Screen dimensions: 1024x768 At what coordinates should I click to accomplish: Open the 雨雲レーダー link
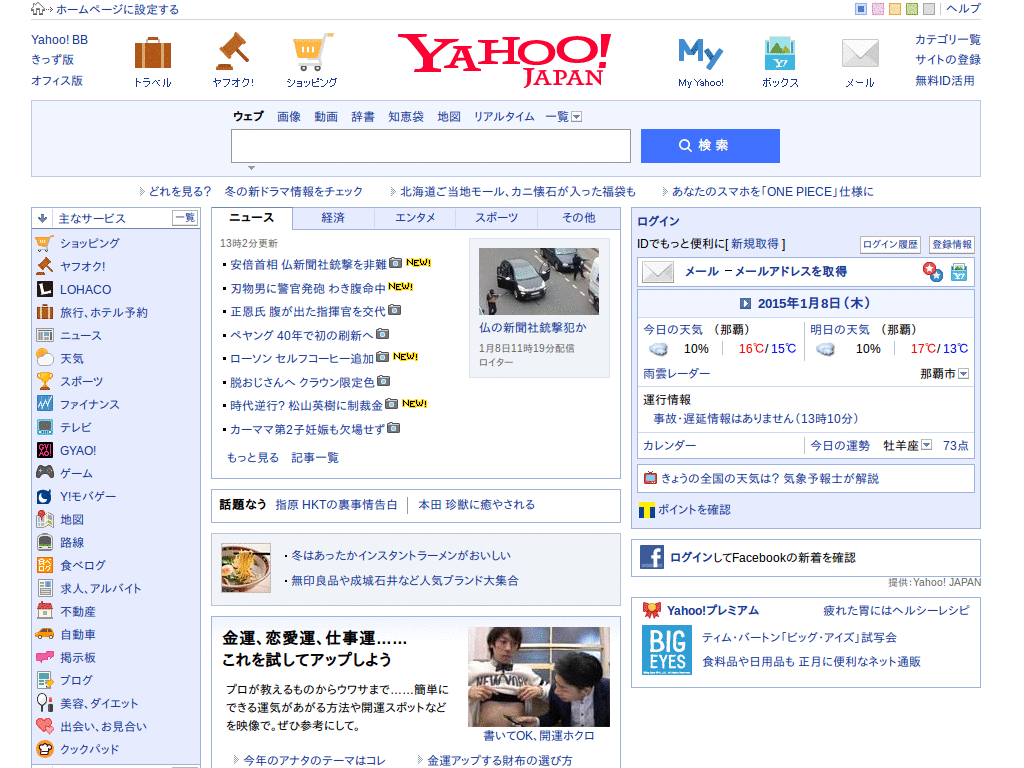677,374
